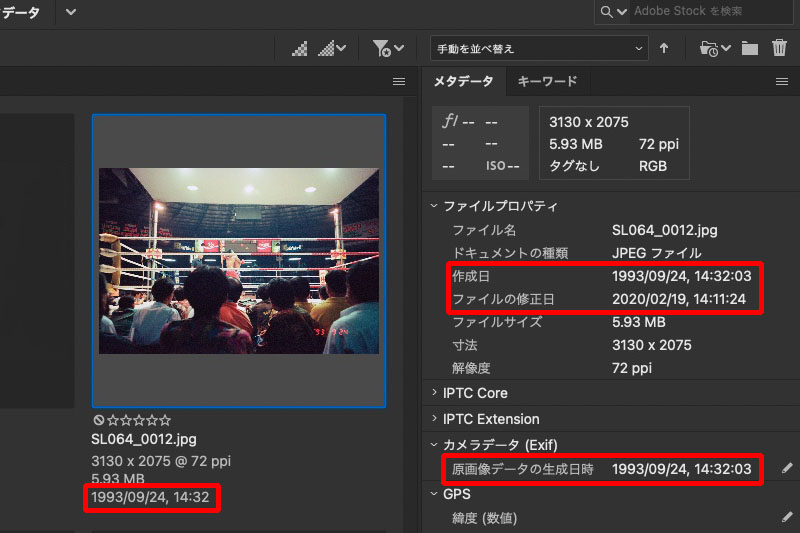Collapse the カメラデータ (Exif) section
This screenshot has width=800, height=533.
(x=434, y=444)
